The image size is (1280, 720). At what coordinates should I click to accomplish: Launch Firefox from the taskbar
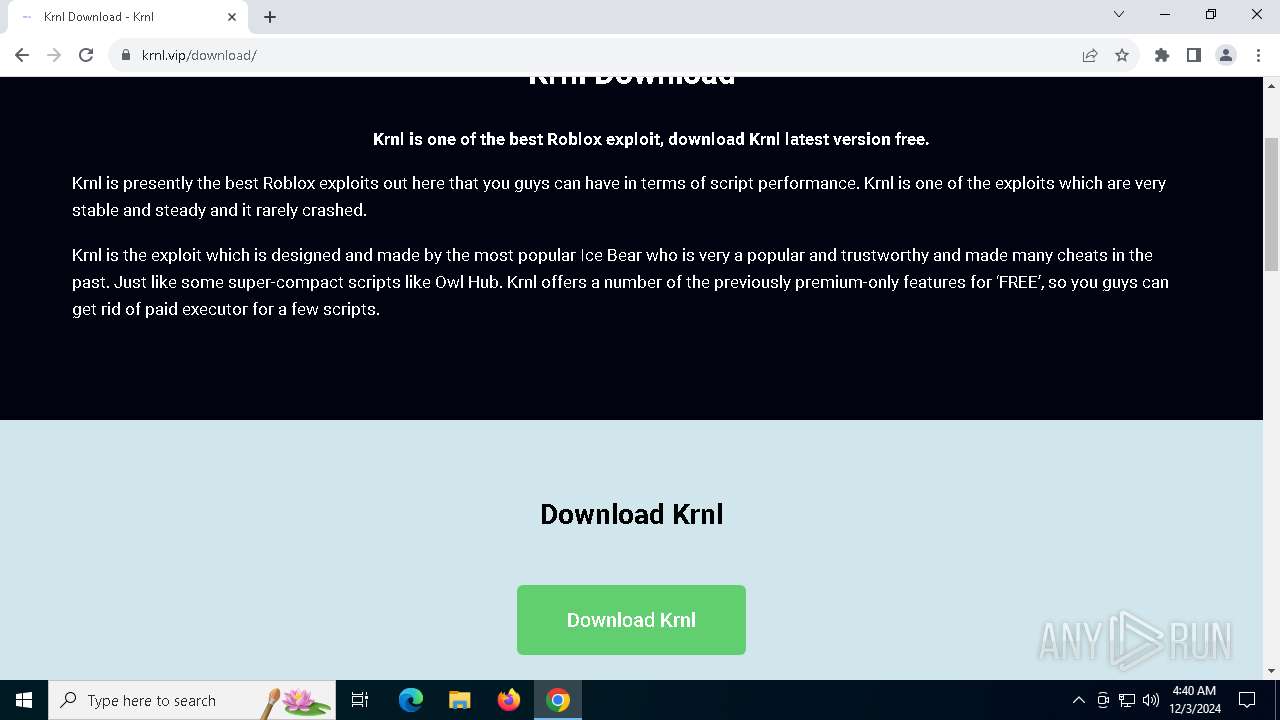pyautogui.click(x=509, y=700)
